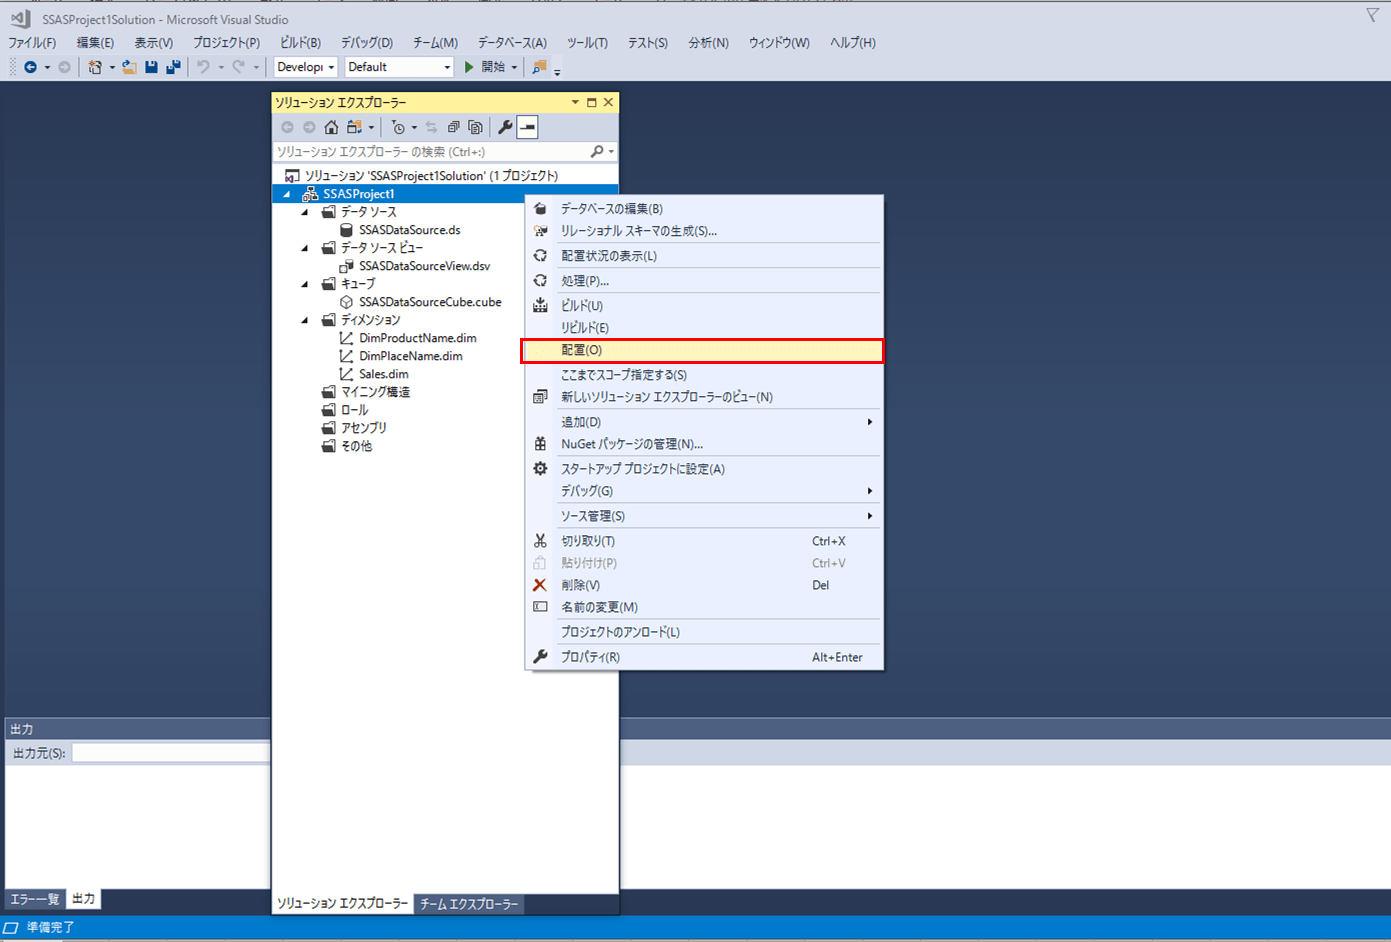Switch to the チーム エクスプローラー tab
Viewport: 1391px width, 942px height.
(x=469, y=904)
